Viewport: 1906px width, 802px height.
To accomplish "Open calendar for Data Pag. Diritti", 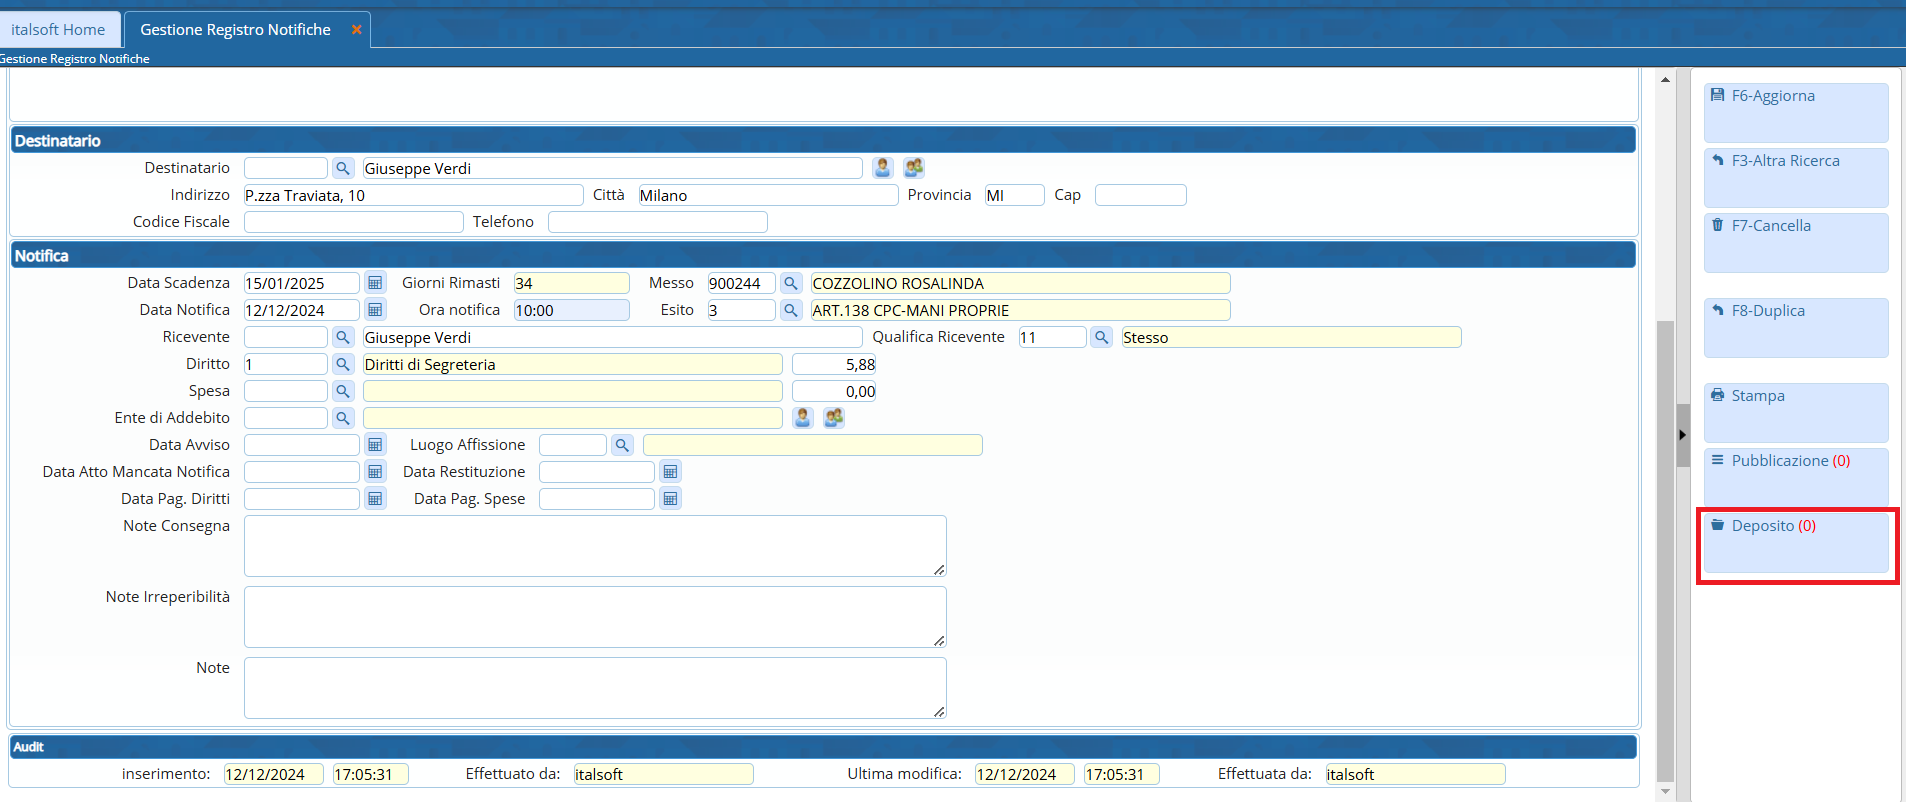I will click(x=375, y=499).
